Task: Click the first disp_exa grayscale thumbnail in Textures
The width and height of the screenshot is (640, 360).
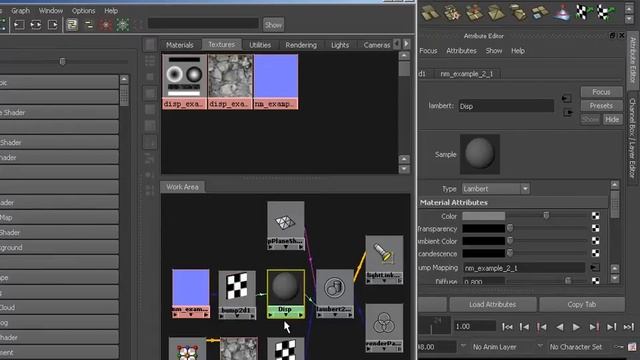Action: 184,82
